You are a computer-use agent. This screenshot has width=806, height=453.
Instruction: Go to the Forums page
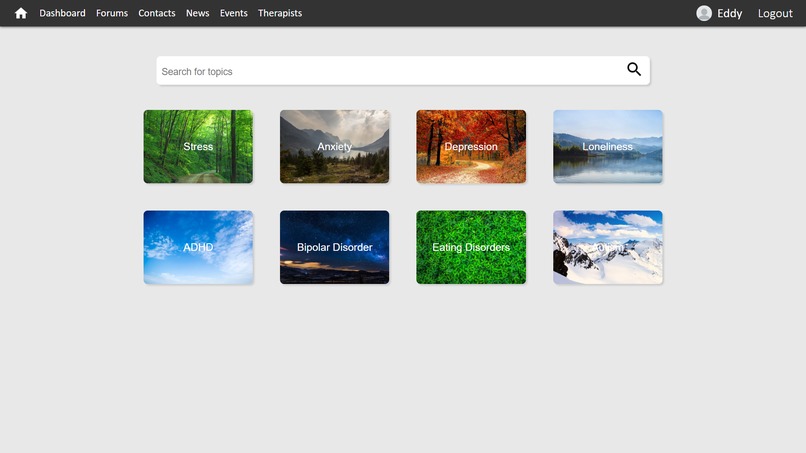point(112,13)
